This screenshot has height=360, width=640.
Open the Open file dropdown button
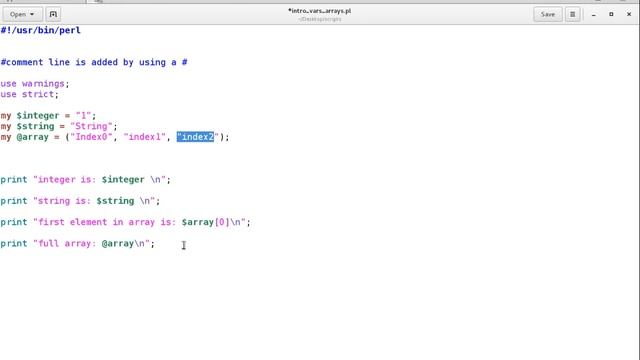22,14
